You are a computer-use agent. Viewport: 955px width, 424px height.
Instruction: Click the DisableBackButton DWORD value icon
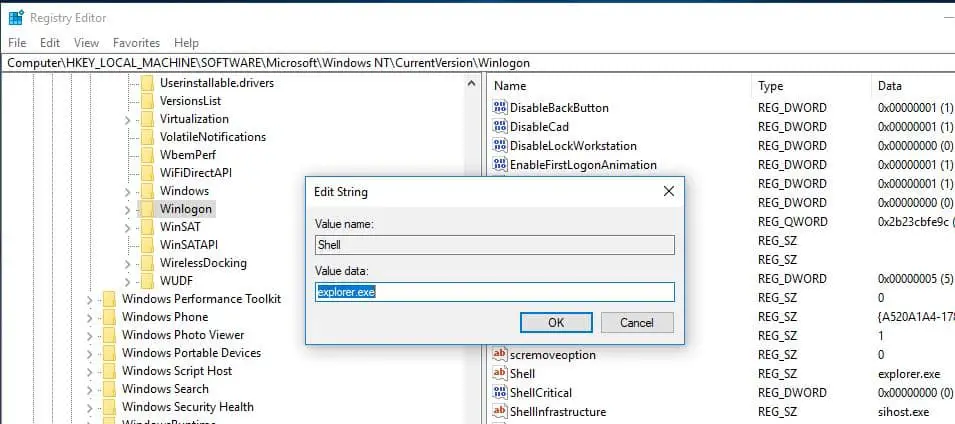500,108
